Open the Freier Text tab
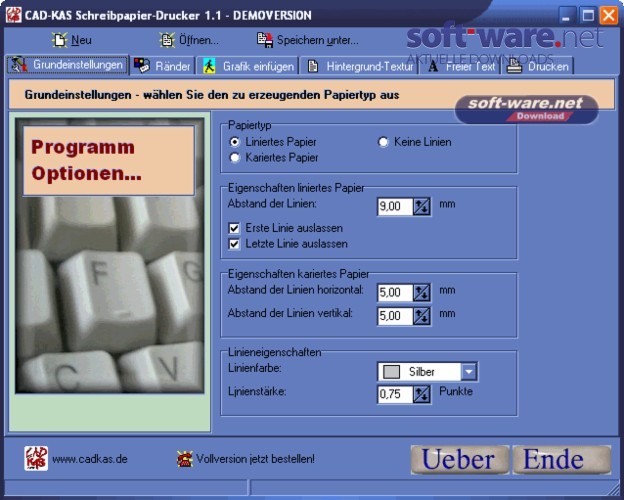The width and height of the screenshot is (624, 500). [460, 66]
